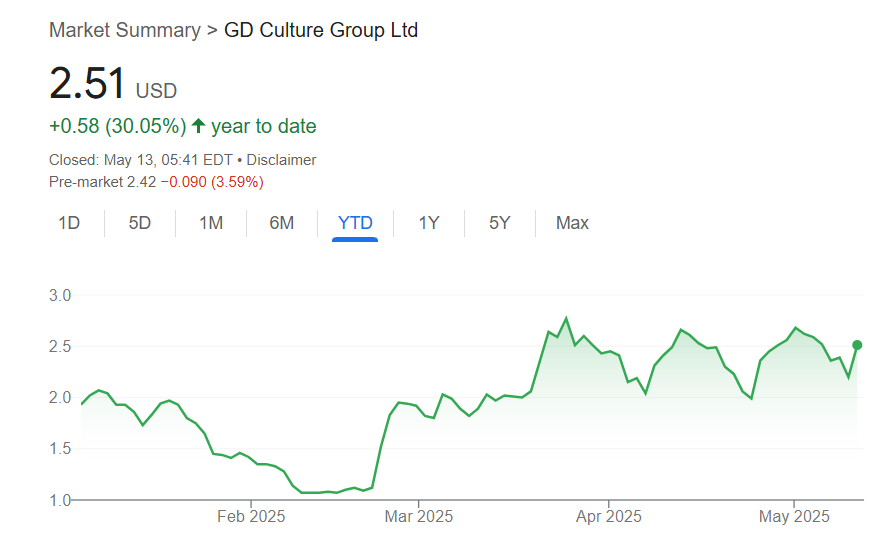Click the late-March price peak on chart
Viewport: 871px width, 541px height.
[566, 318]
